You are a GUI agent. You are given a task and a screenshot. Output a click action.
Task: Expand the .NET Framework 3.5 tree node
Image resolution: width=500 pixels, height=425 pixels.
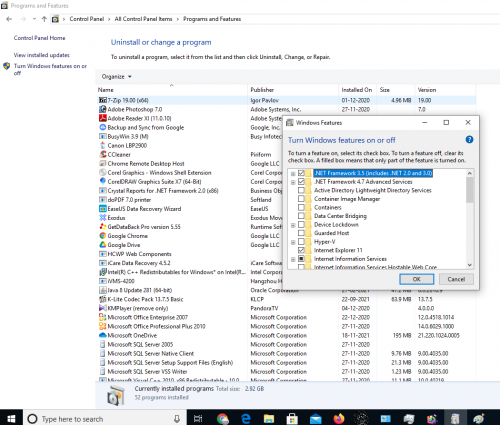tap(293, 173)
